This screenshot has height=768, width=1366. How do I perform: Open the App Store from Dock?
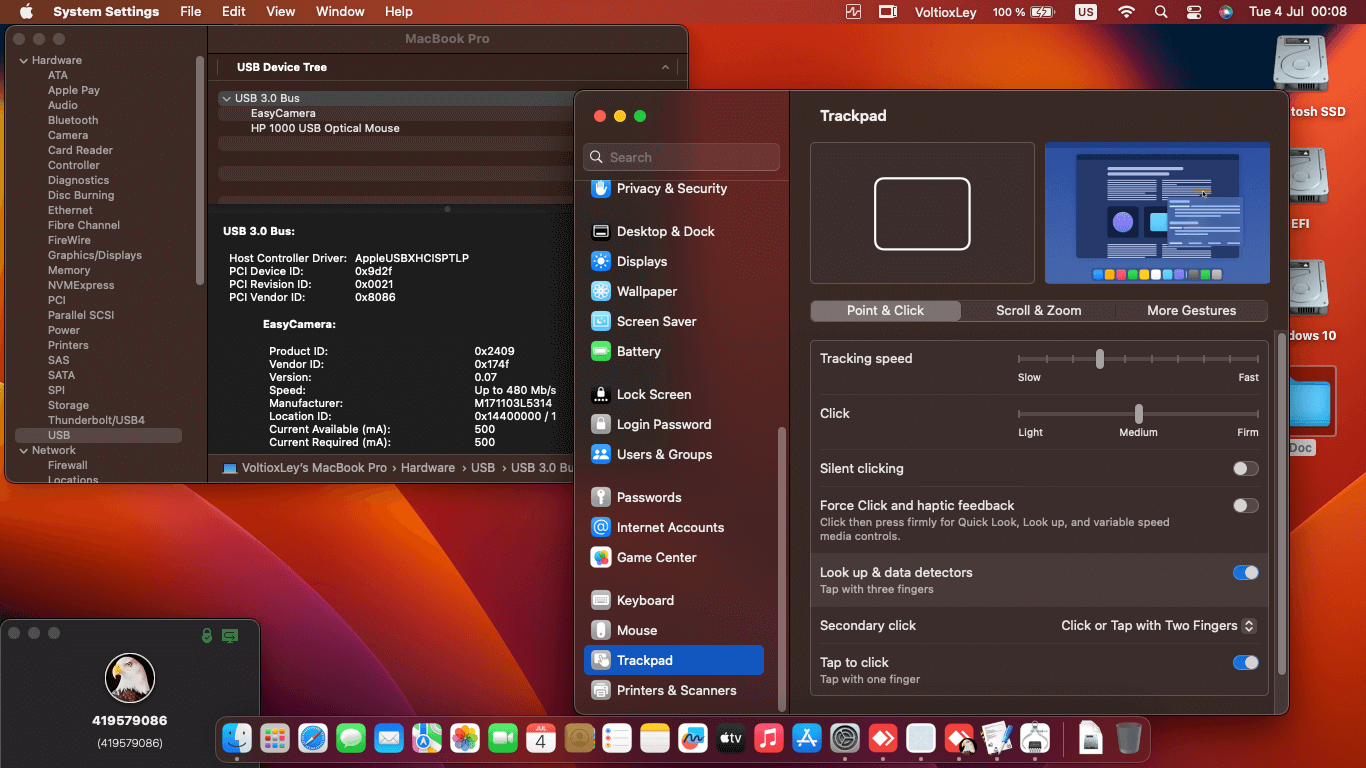point(807,739)
